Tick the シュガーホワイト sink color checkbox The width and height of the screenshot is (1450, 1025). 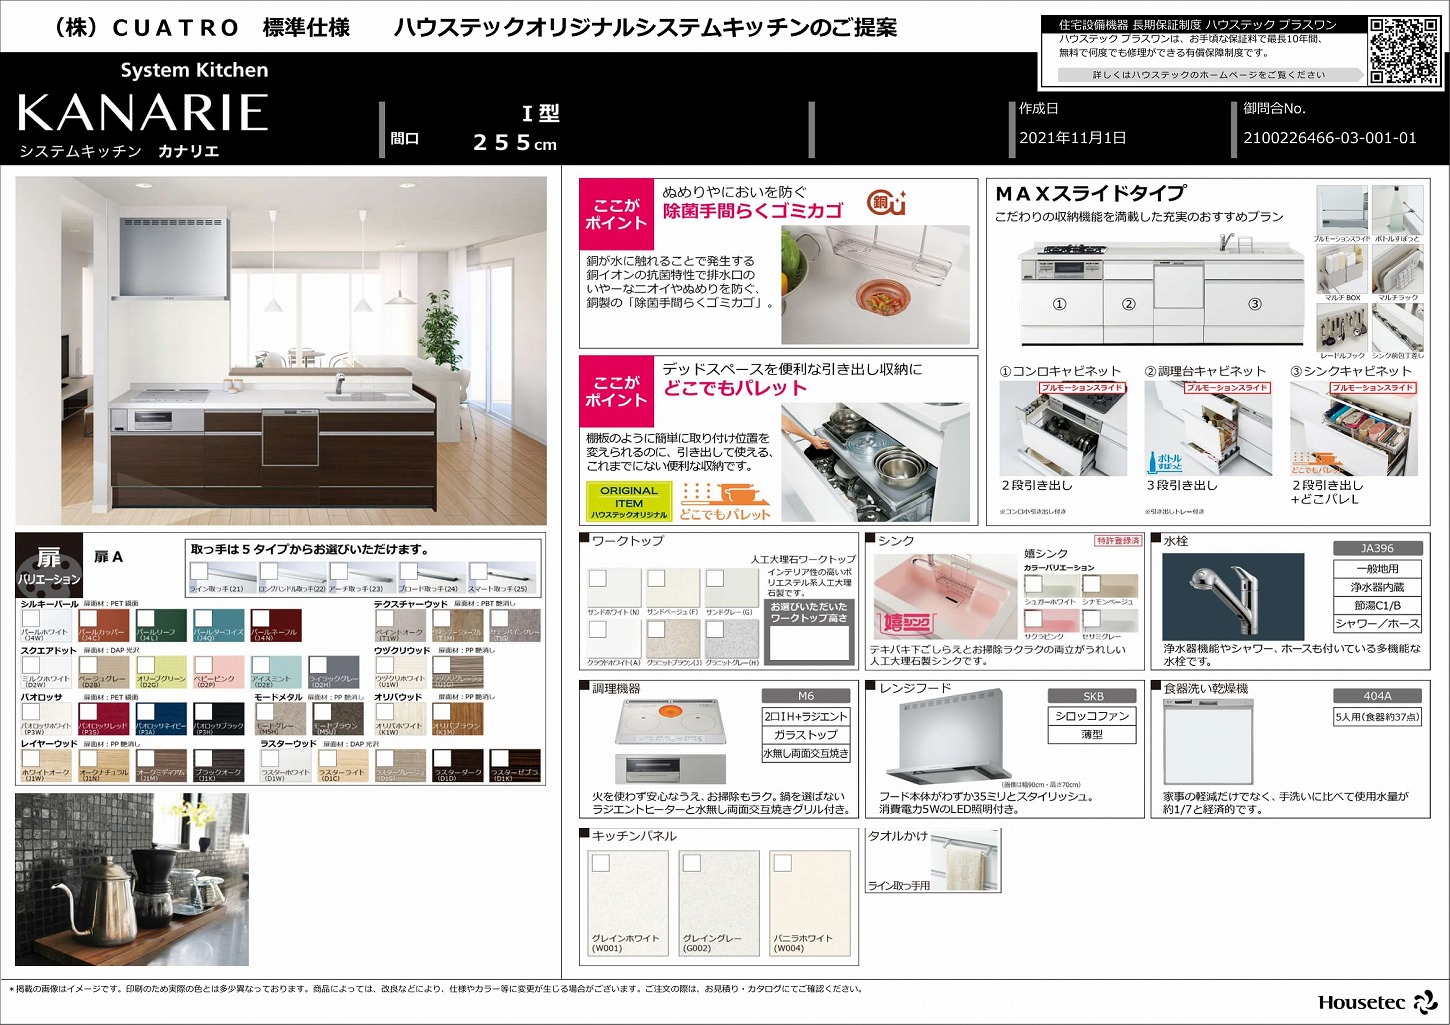[1033, 584]
